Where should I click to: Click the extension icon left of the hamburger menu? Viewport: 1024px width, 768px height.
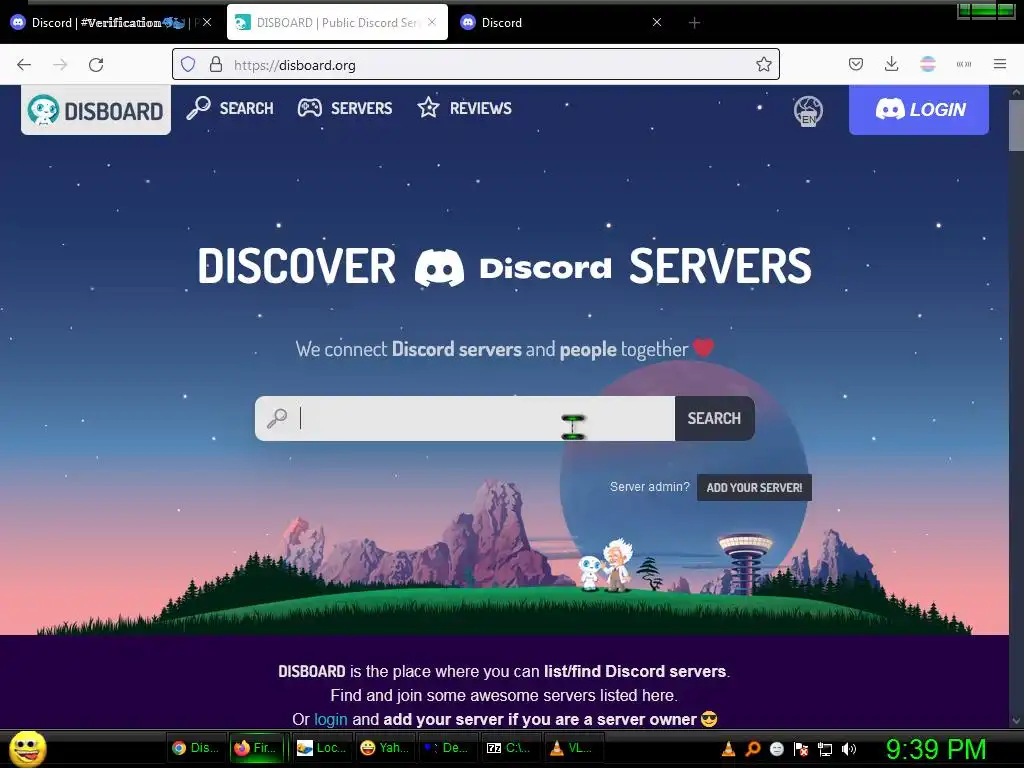point(963,64)
